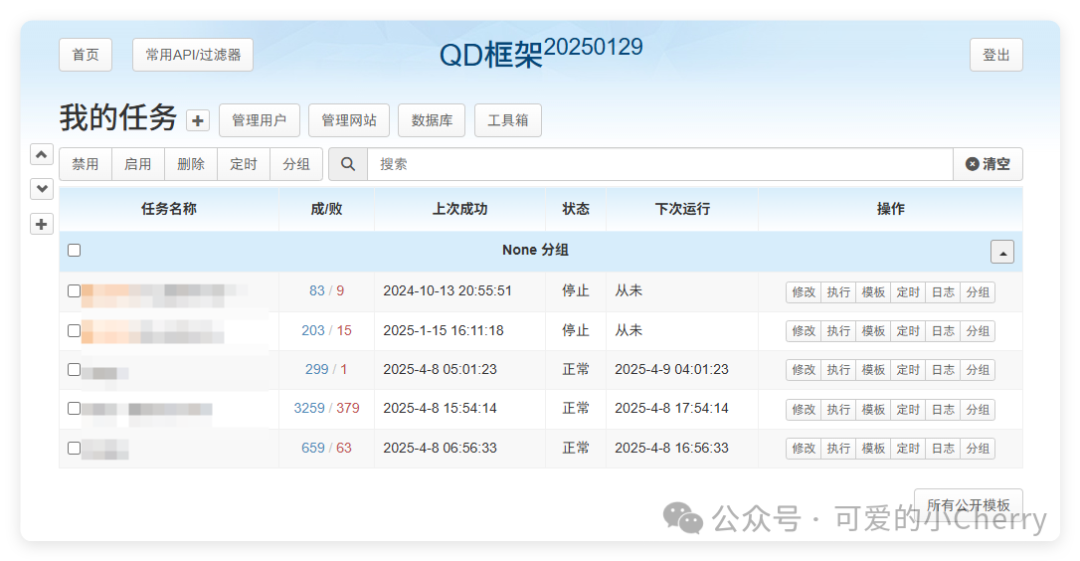
Task: Click 禁用 in the task toolbar
Action: [85, 164]
